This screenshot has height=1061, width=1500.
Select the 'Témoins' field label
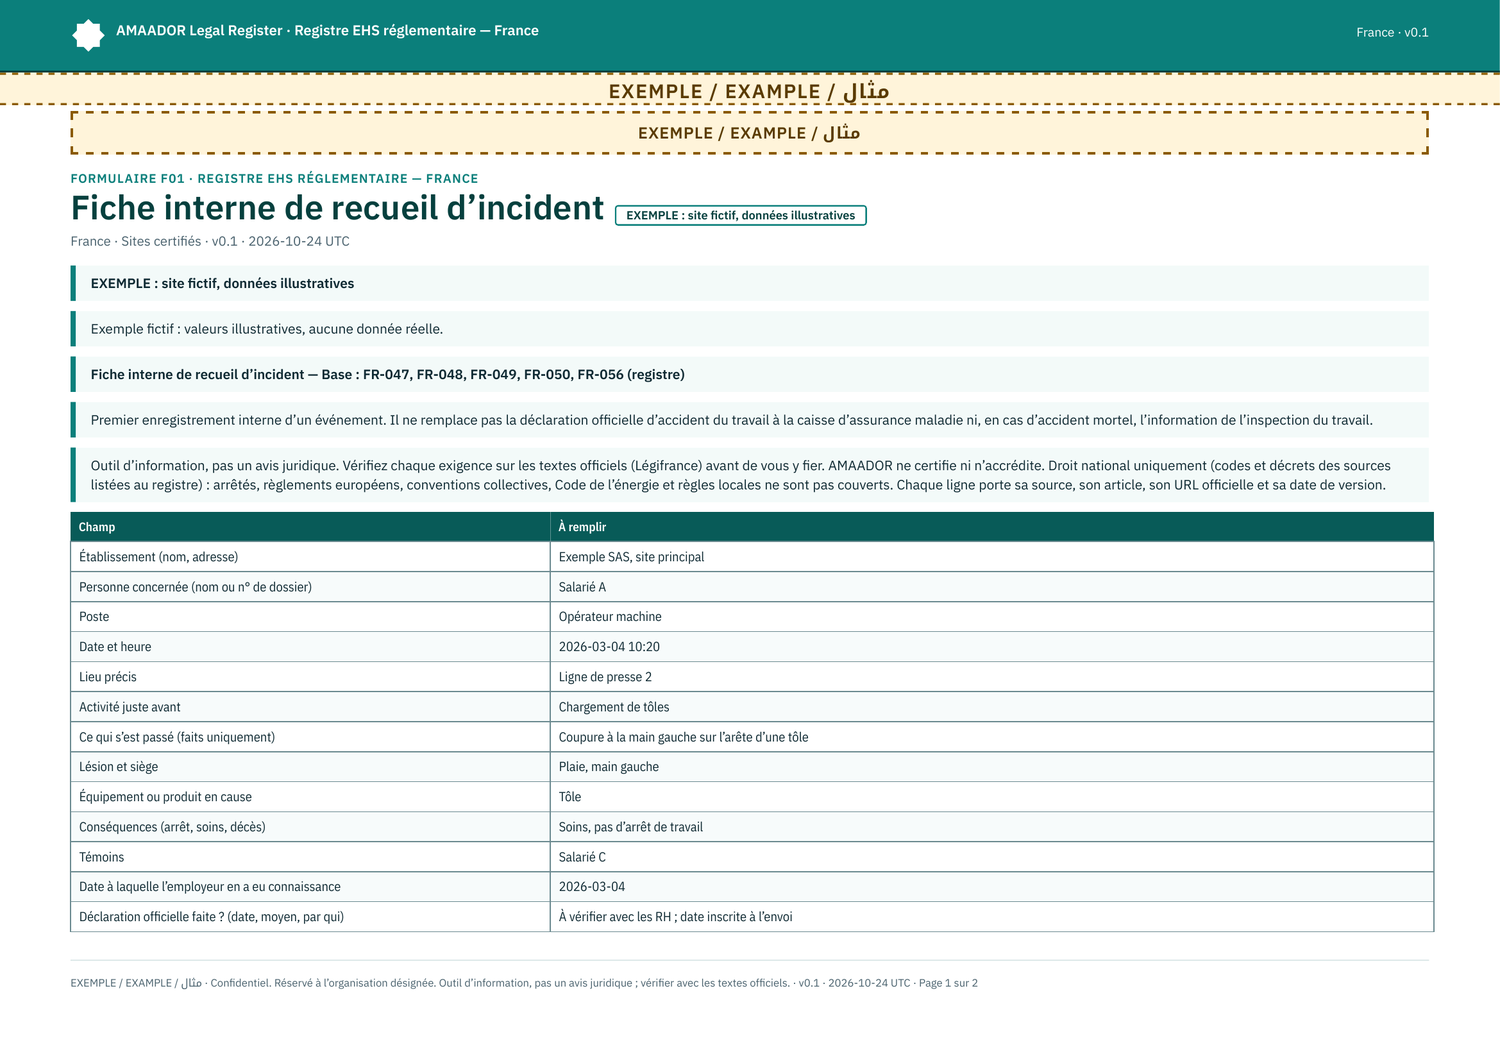(x=102, y=857)
